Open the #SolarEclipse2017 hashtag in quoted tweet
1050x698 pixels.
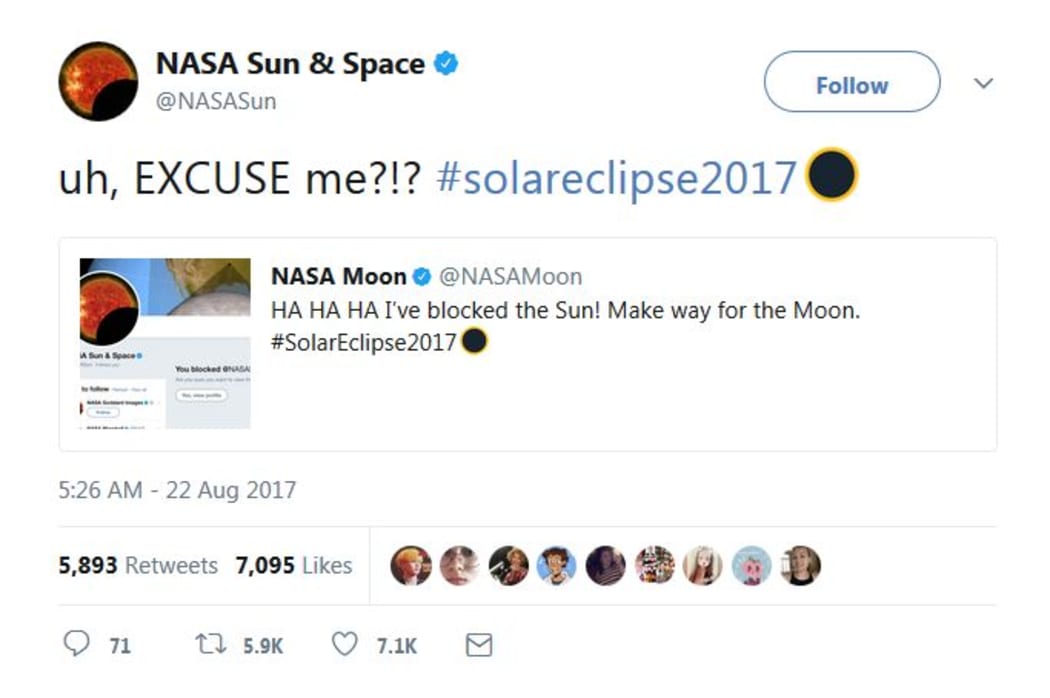(364, 342)
